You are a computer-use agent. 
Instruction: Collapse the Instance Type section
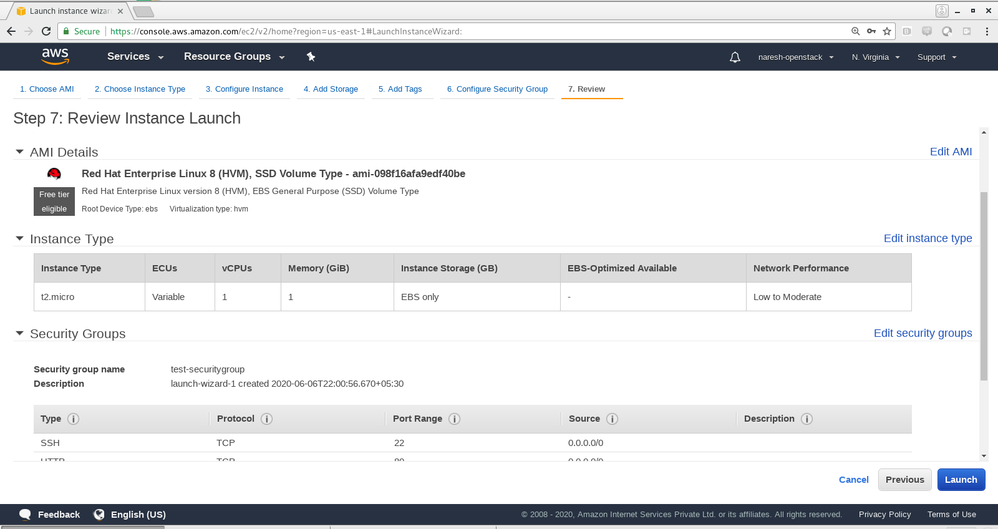point(19,239)
